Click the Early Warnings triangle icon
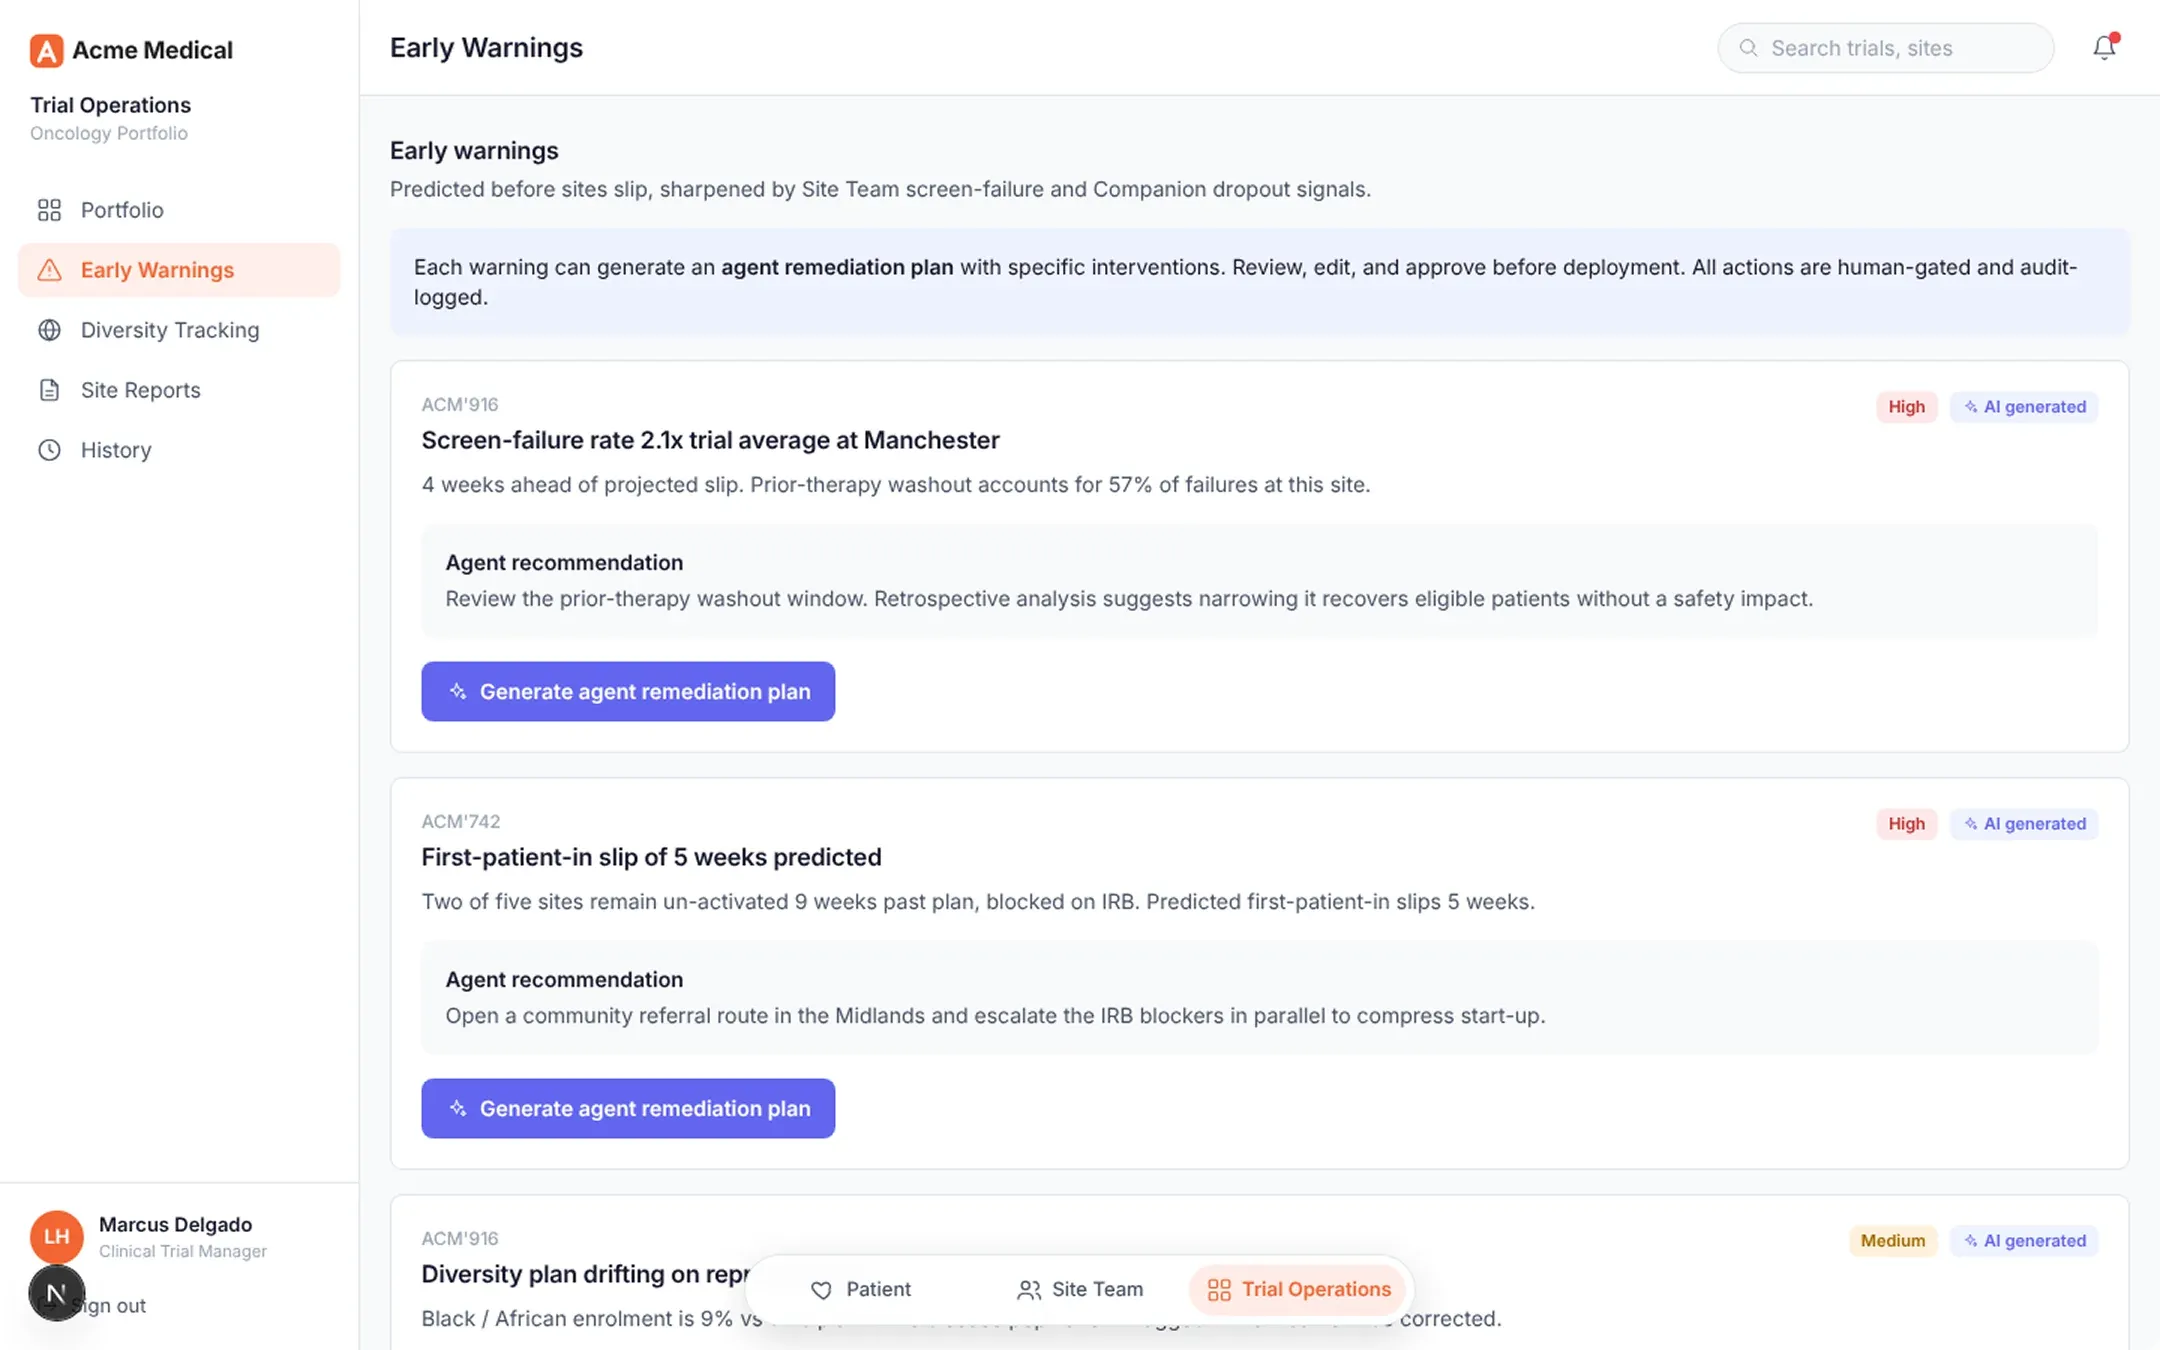Image resolution: width=2160 pixels, height=1350 pixels. [49, 270]
